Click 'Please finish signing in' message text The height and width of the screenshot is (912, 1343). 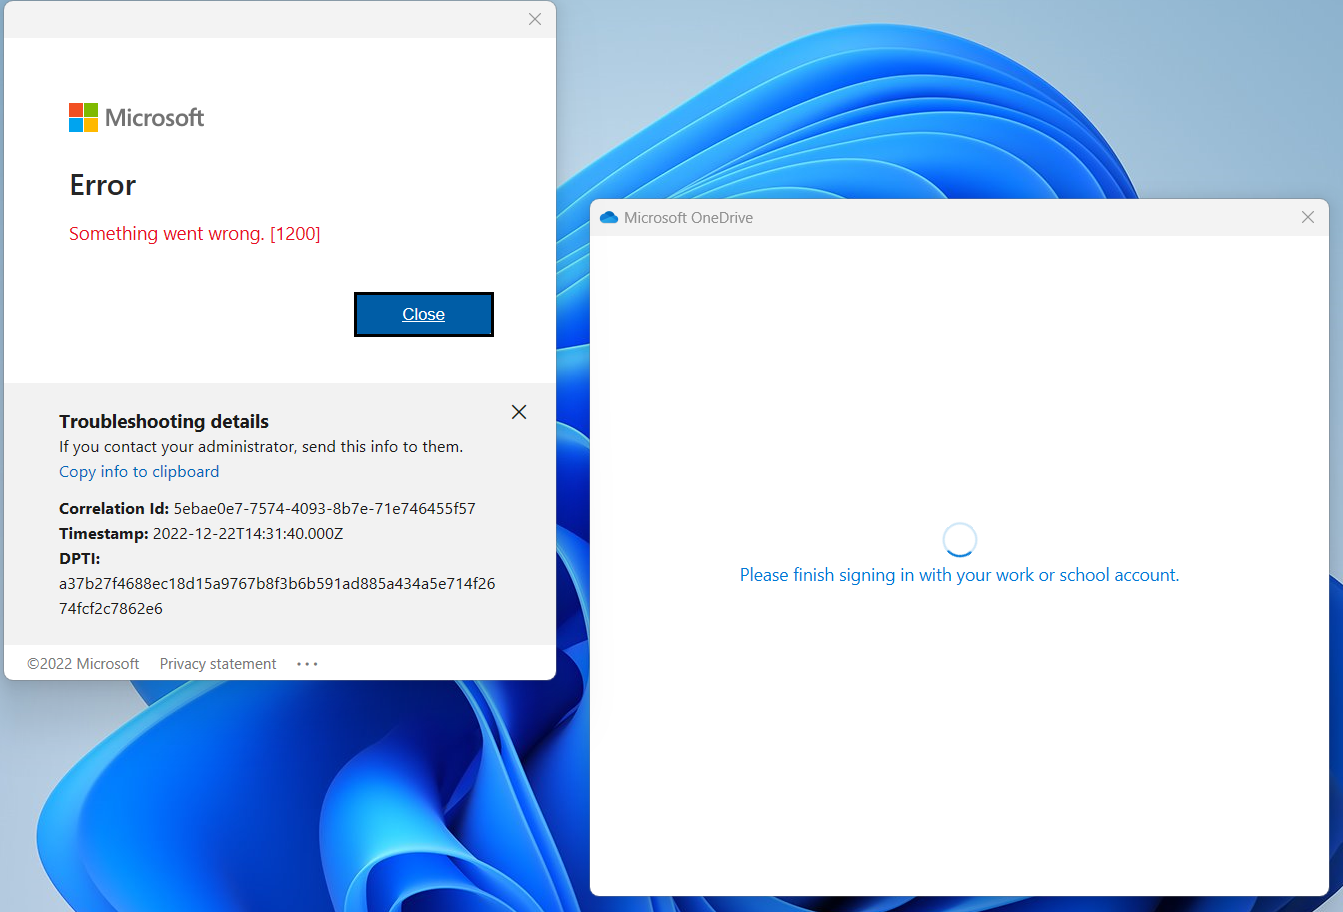tap(960, 575)
